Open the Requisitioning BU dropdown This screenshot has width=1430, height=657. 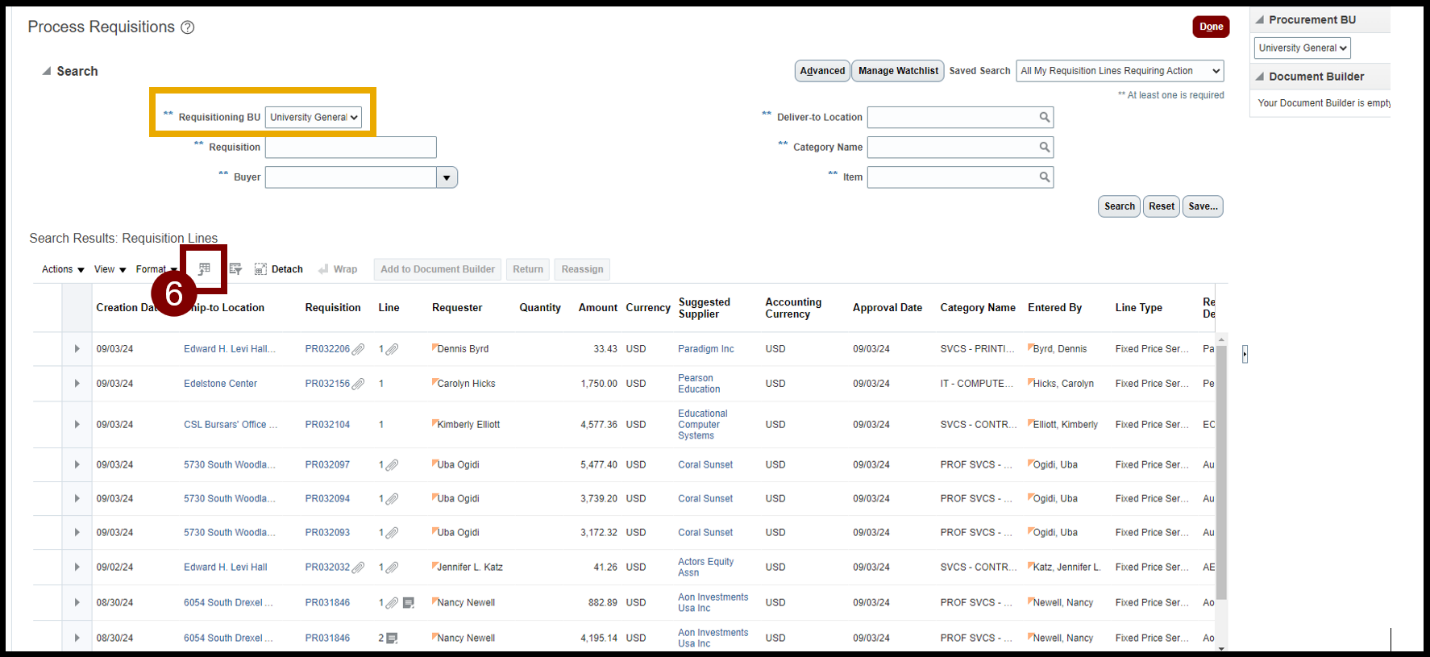pos(313,118)
